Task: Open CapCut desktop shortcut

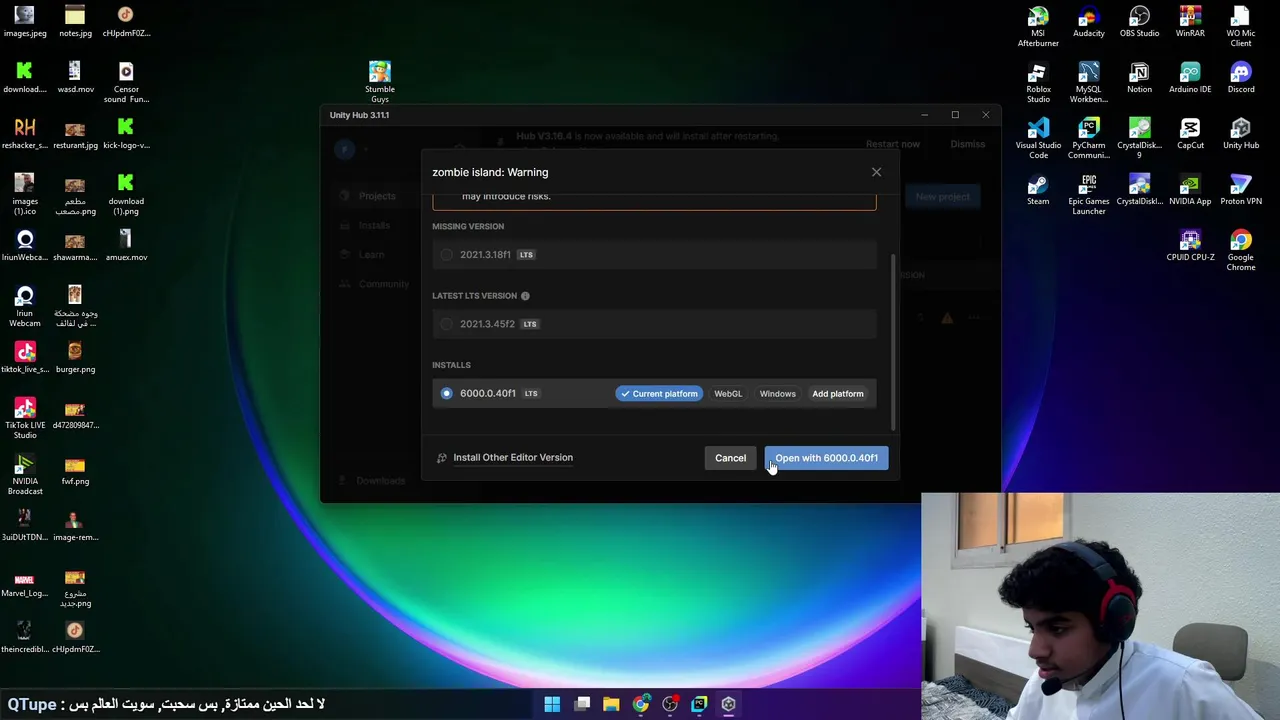Action: pos(1190,134)
